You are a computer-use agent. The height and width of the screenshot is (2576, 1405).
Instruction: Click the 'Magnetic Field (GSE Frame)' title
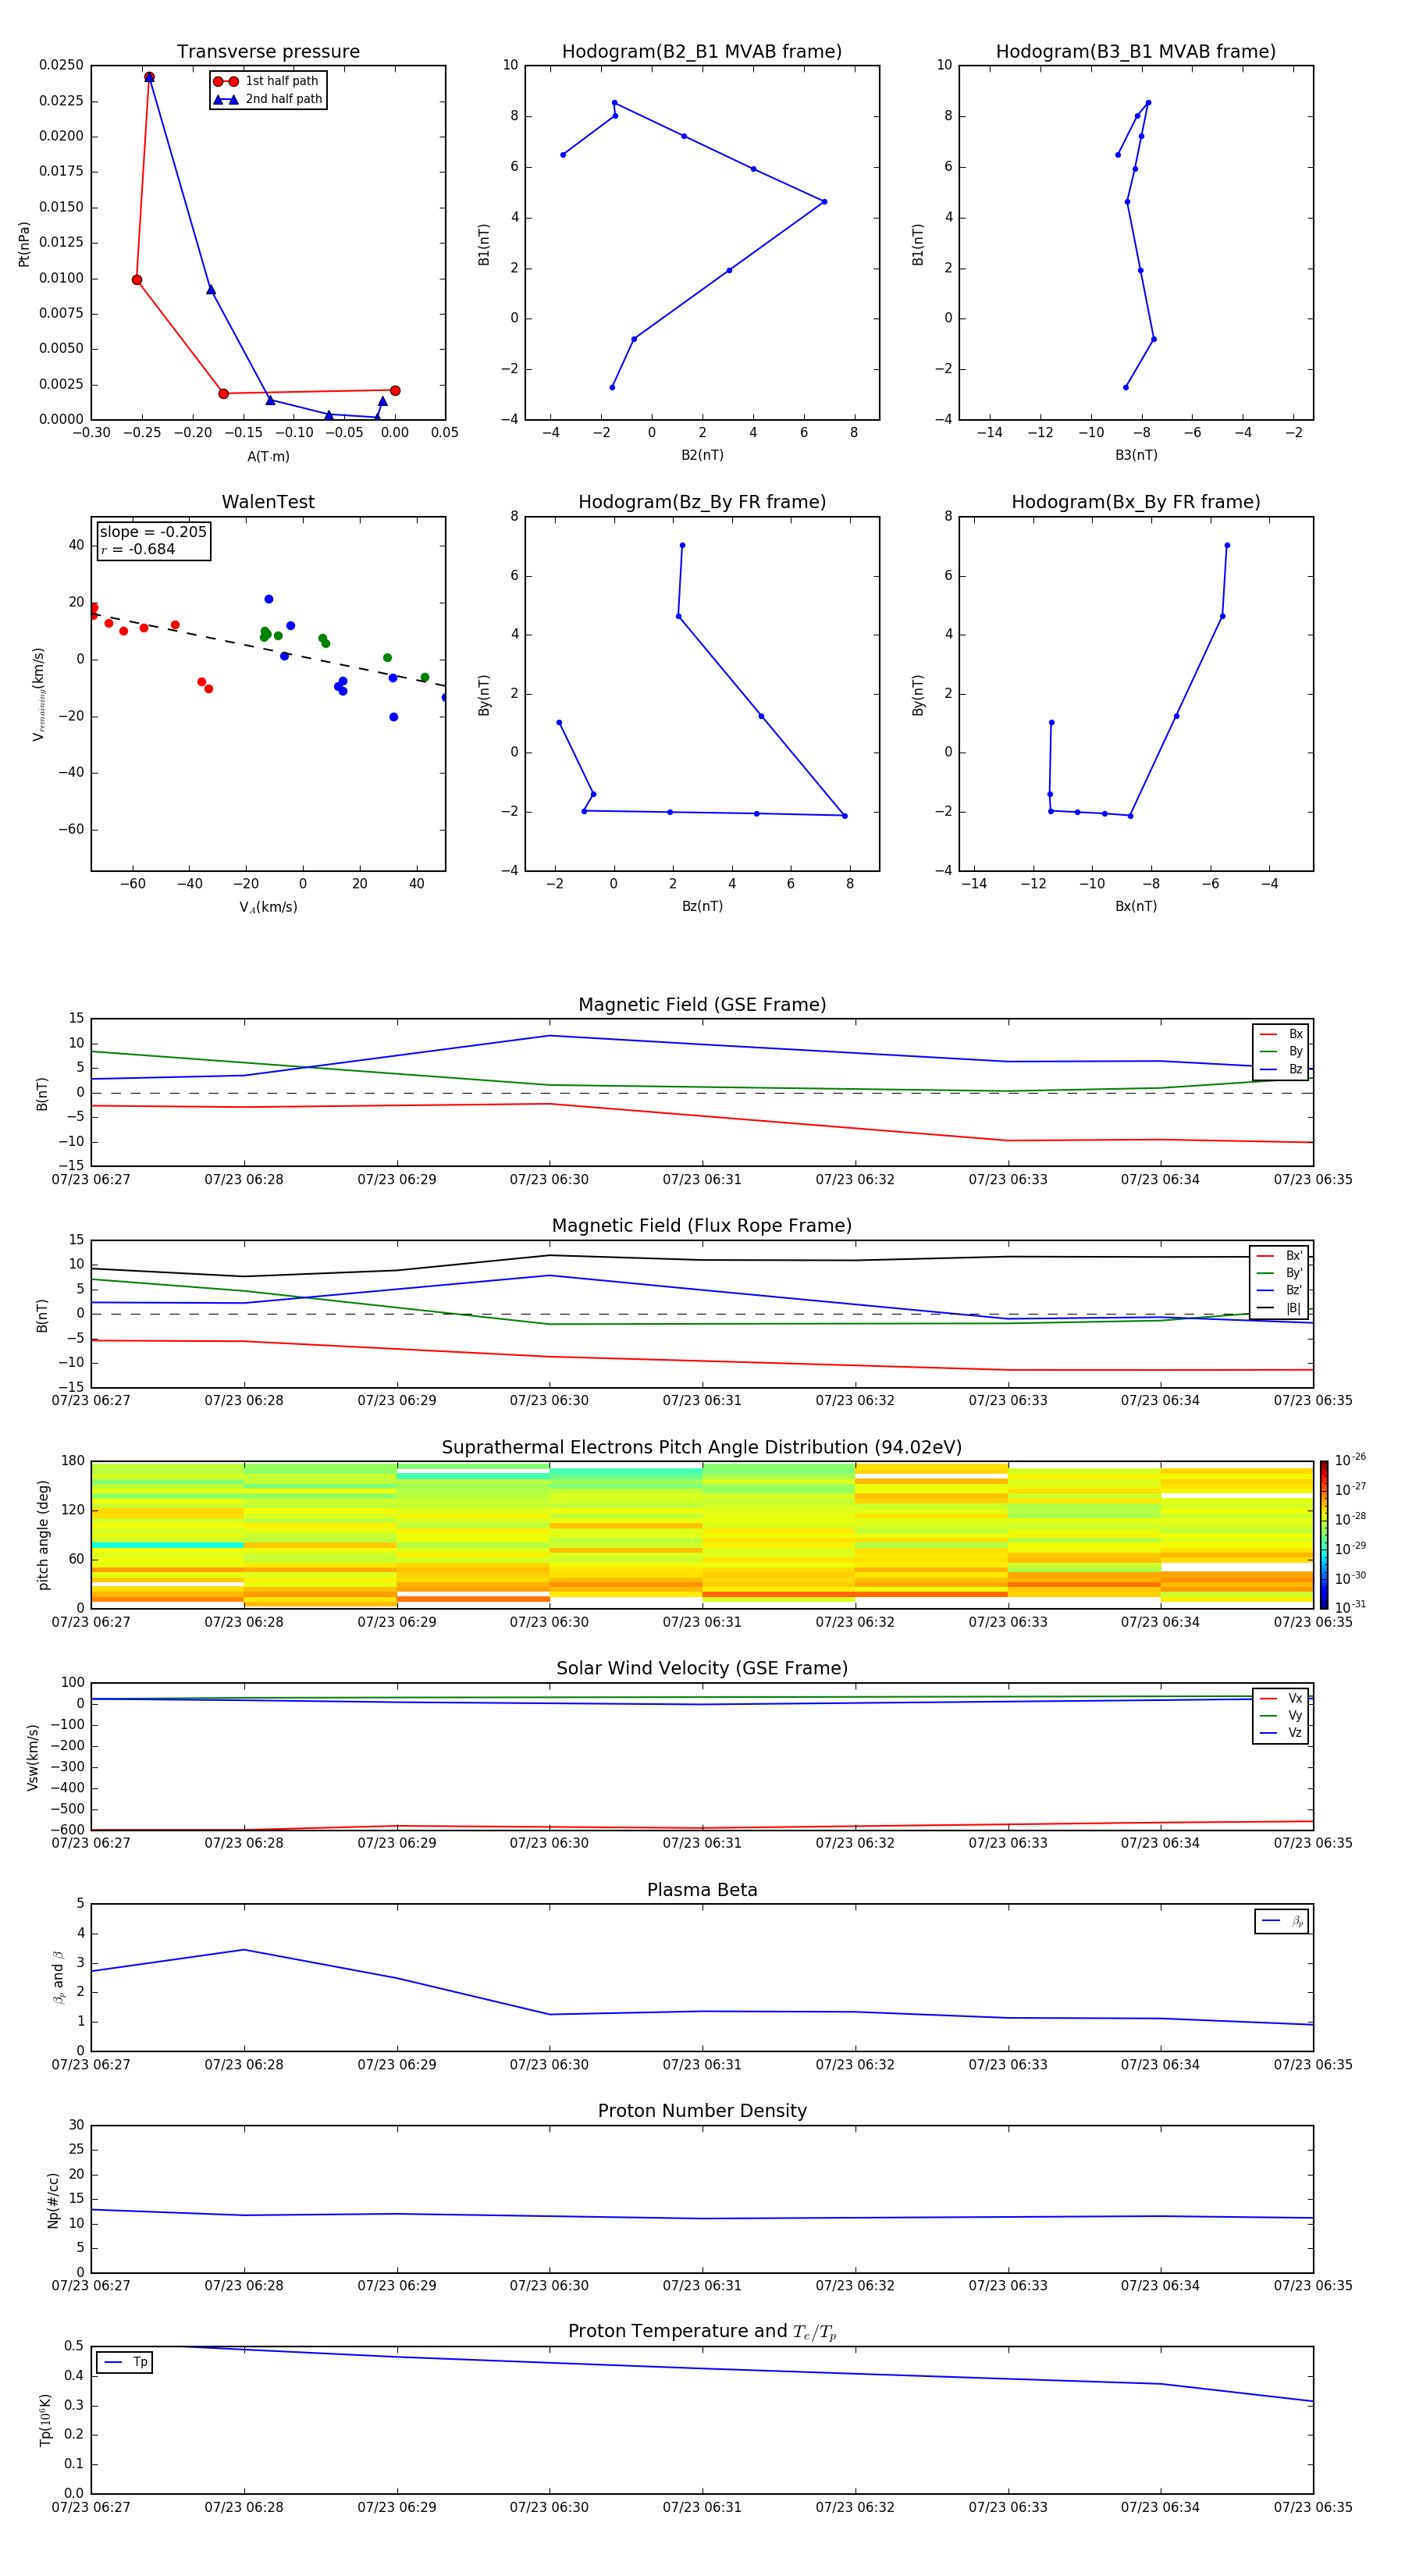coord(702,1005)
